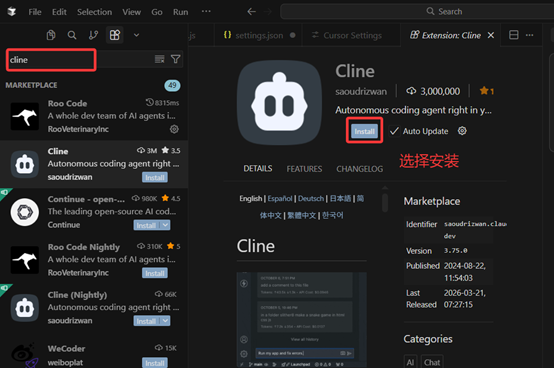Click the top Search command bar
Screen dimensions: 554x368
tap(417, 12)
